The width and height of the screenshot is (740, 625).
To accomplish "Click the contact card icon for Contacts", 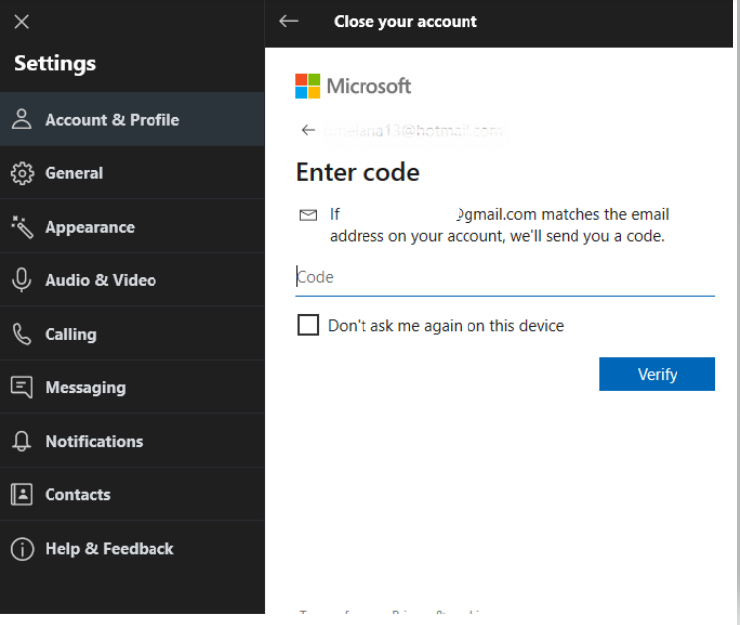I will tap(22, 494).
